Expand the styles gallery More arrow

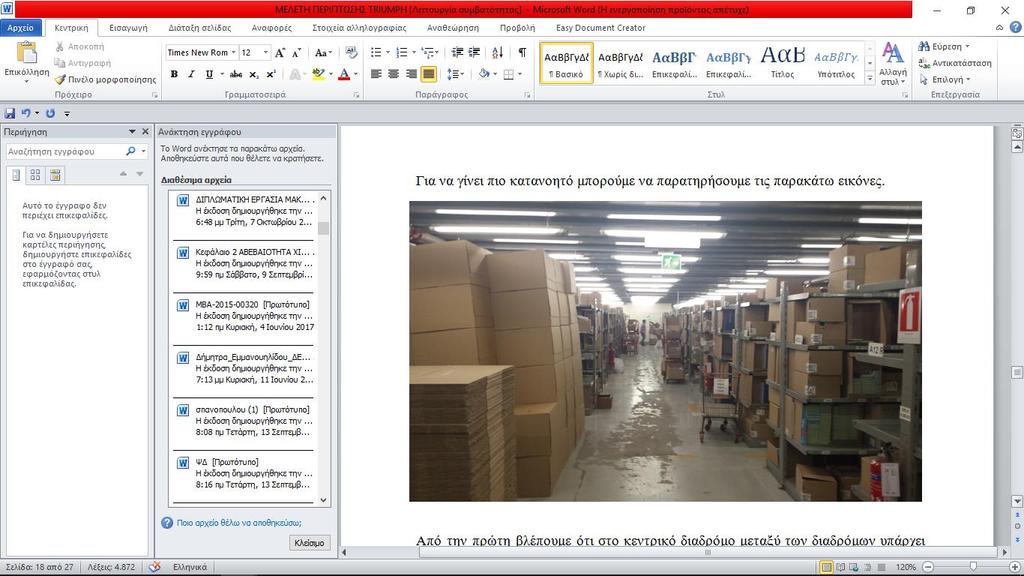pyautogui.click(x=870, y=78)
